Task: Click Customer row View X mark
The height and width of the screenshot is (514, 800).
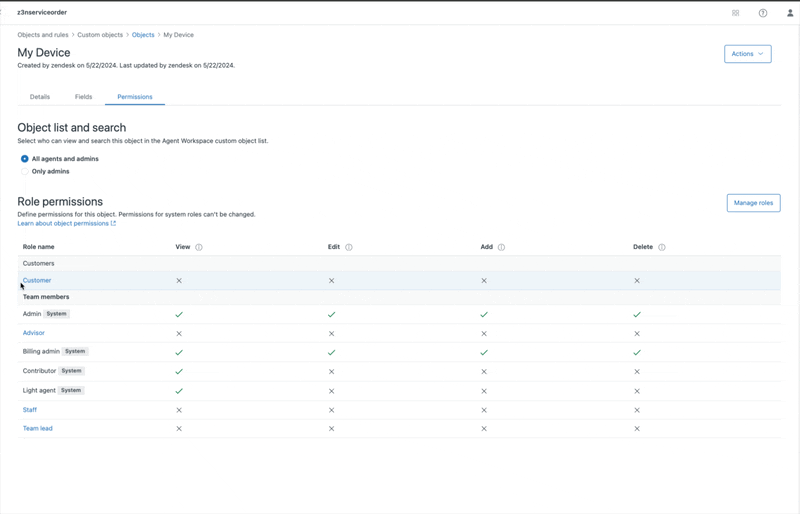Action: (179, 281)
